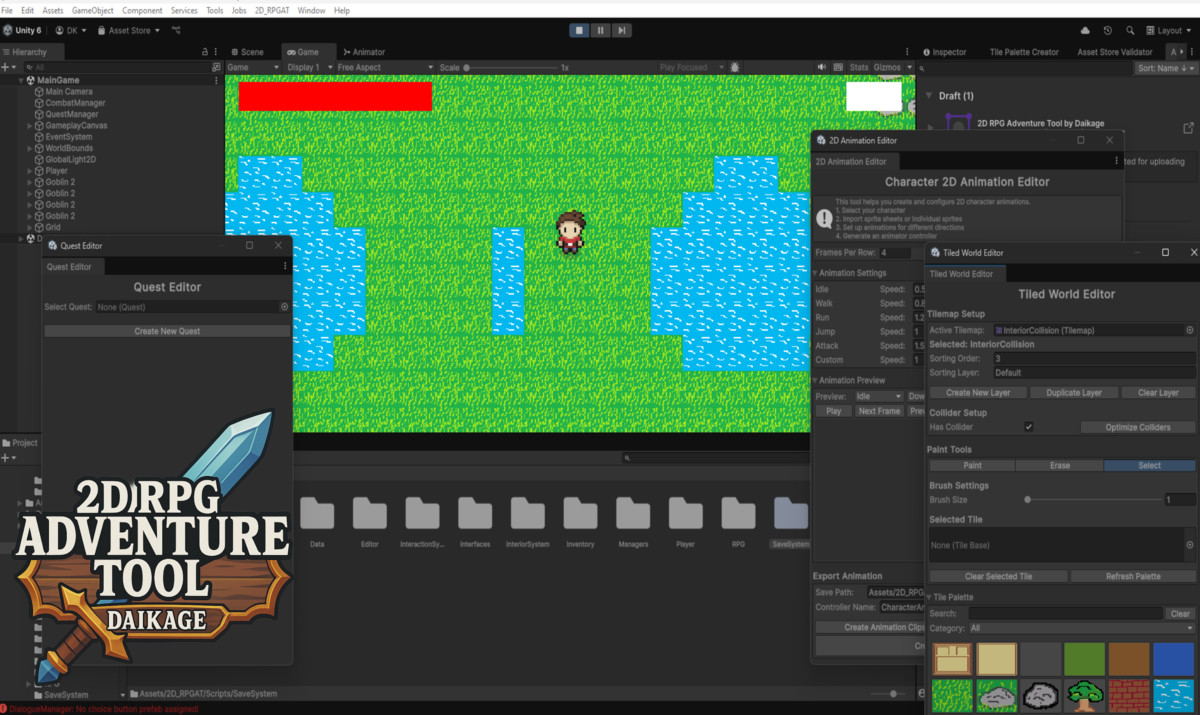Select the tree tile in Tile Palette
Image resolution: width=1200 pixels, height=715 pixels.
click(x=1085, y=695)
